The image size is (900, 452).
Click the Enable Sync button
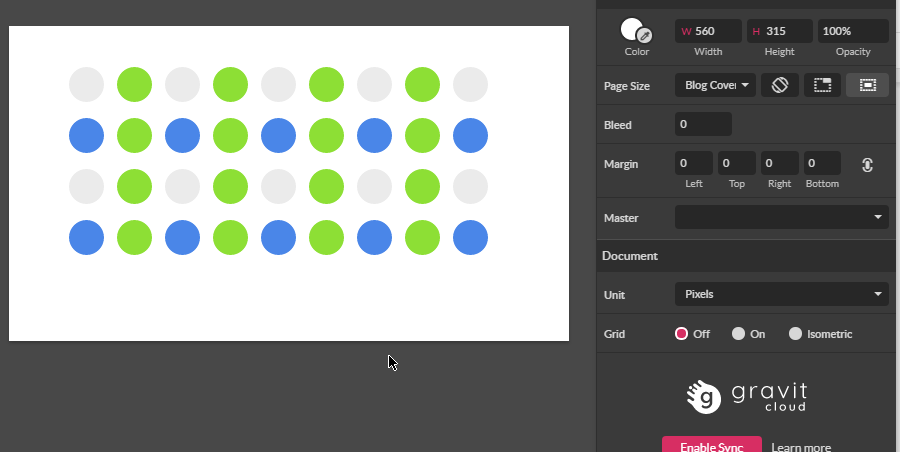712,446
